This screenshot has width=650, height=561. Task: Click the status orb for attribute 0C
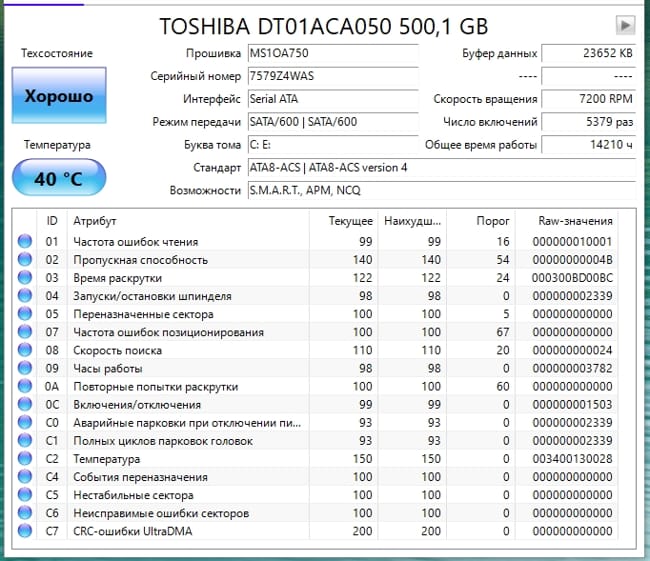tap(25, 404)
